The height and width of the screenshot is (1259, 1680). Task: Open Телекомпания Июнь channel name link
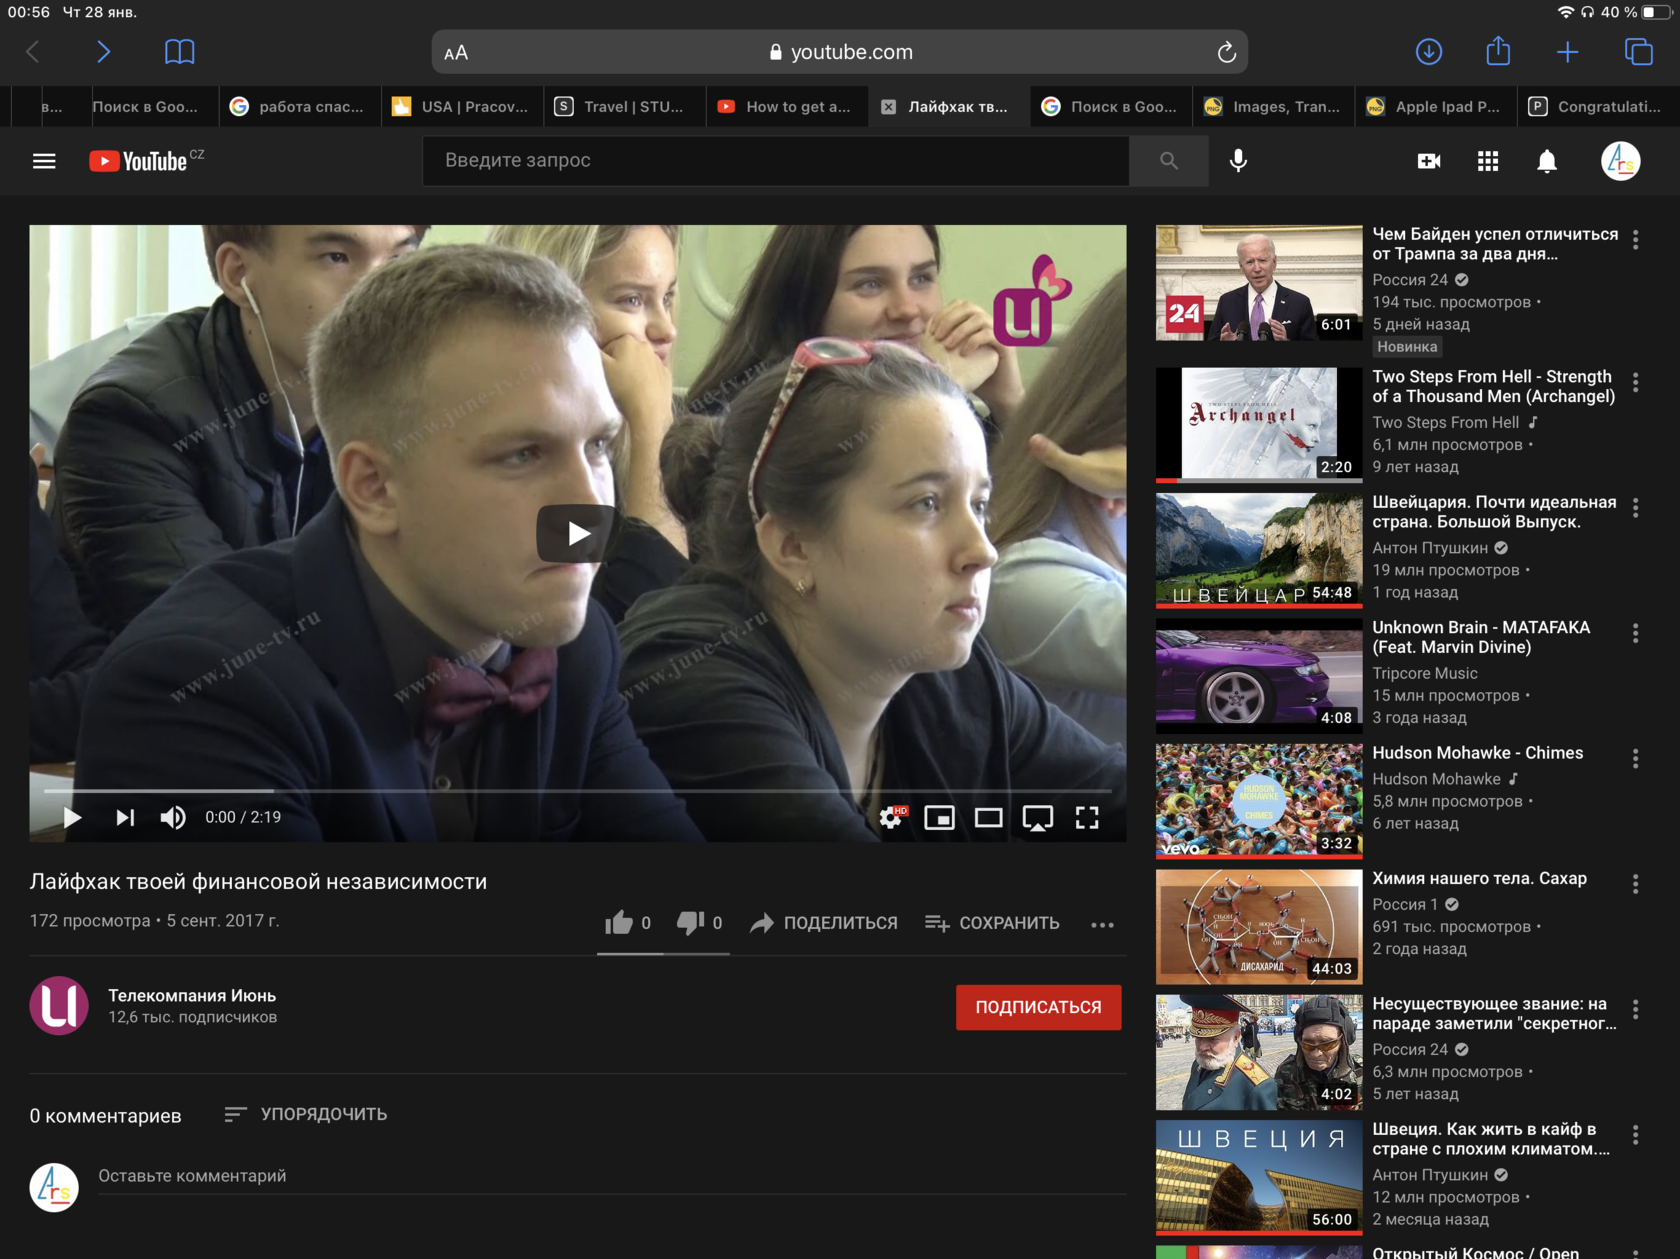coord(192,995)
